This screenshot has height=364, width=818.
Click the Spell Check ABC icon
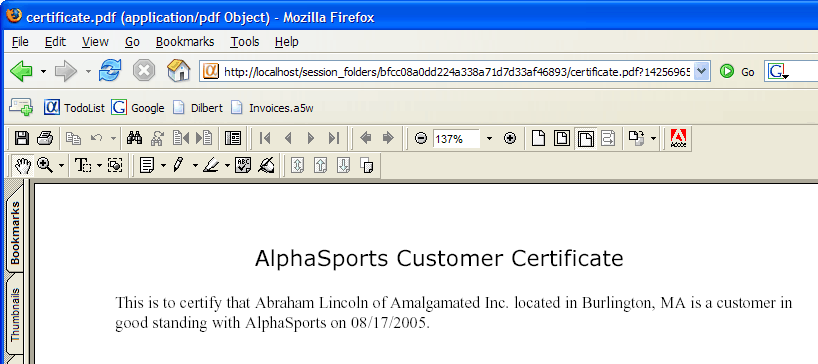243,166
